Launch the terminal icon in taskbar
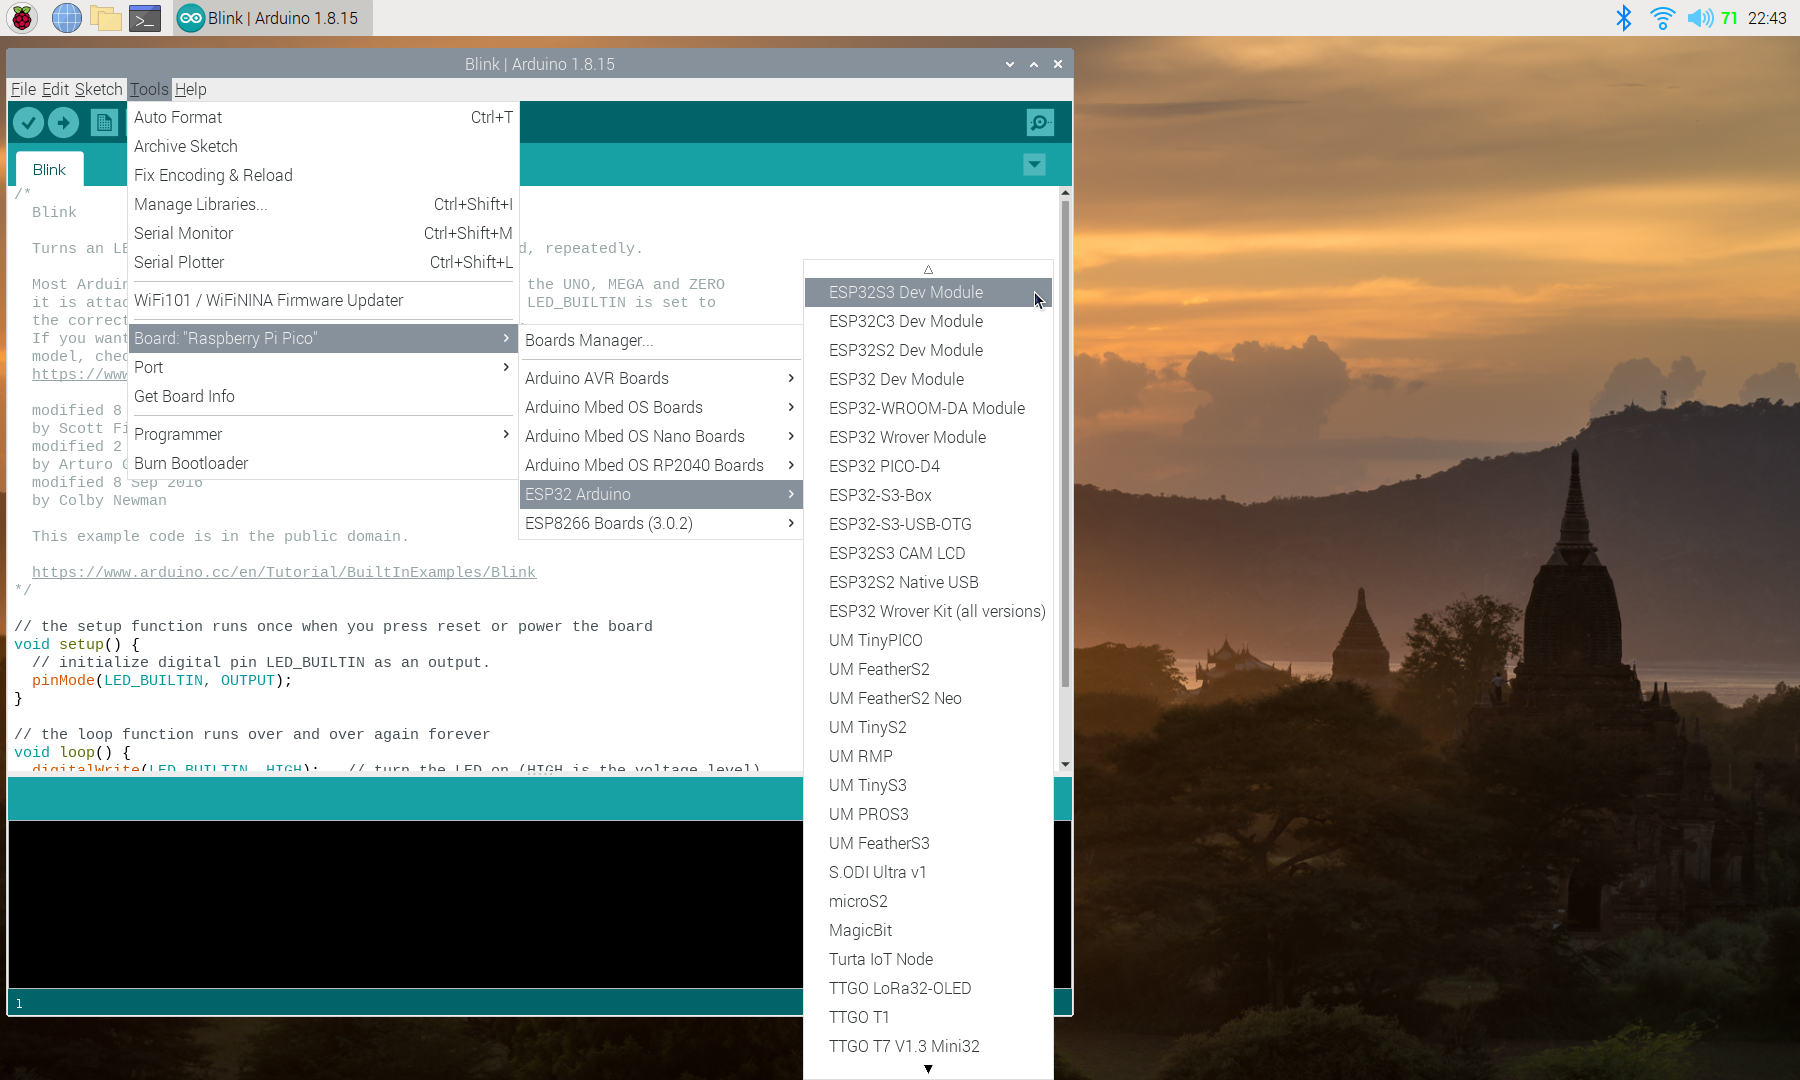This screenshot has width=1800, height=1080. [x=145, y=18]
